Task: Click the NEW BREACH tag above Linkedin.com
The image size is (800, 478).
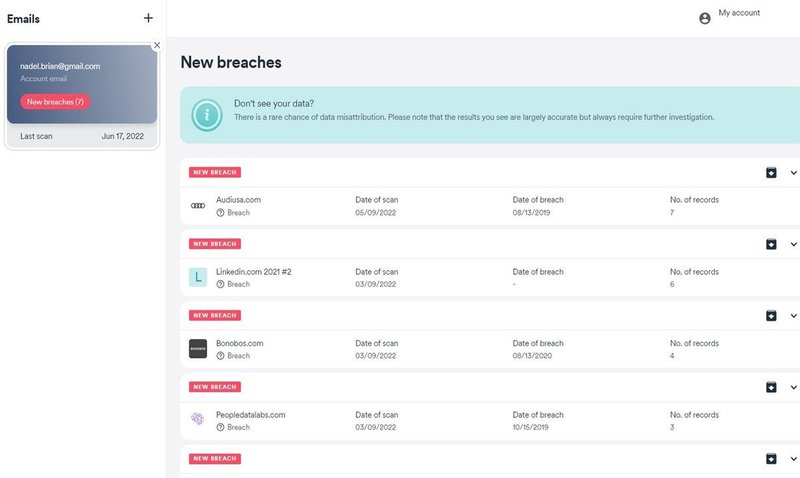Action: pos(215,244)
